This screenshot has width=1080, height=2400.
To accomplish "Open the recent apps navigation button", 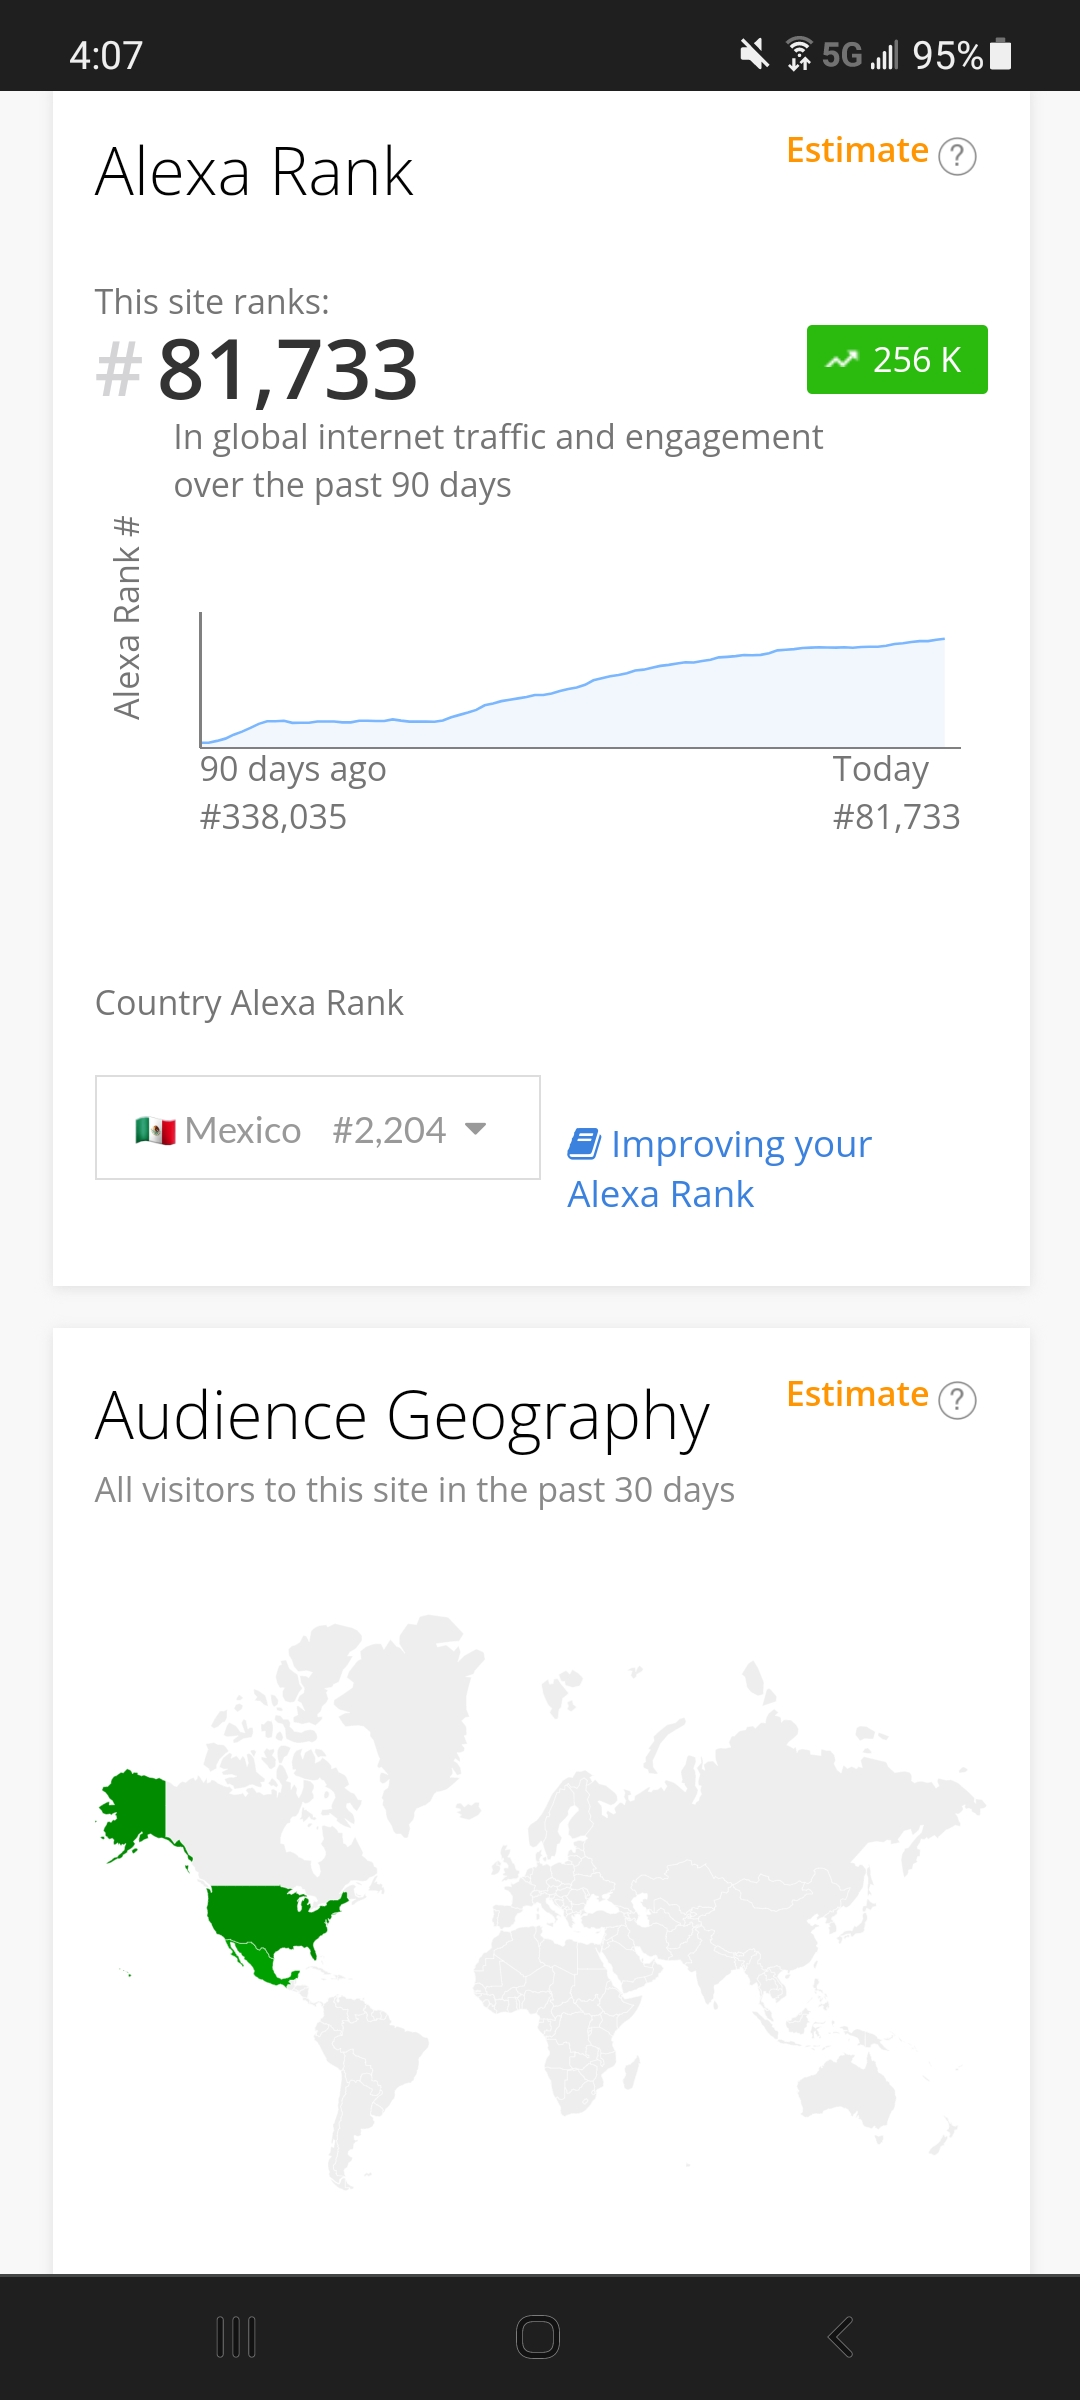I will [236, 2337].
